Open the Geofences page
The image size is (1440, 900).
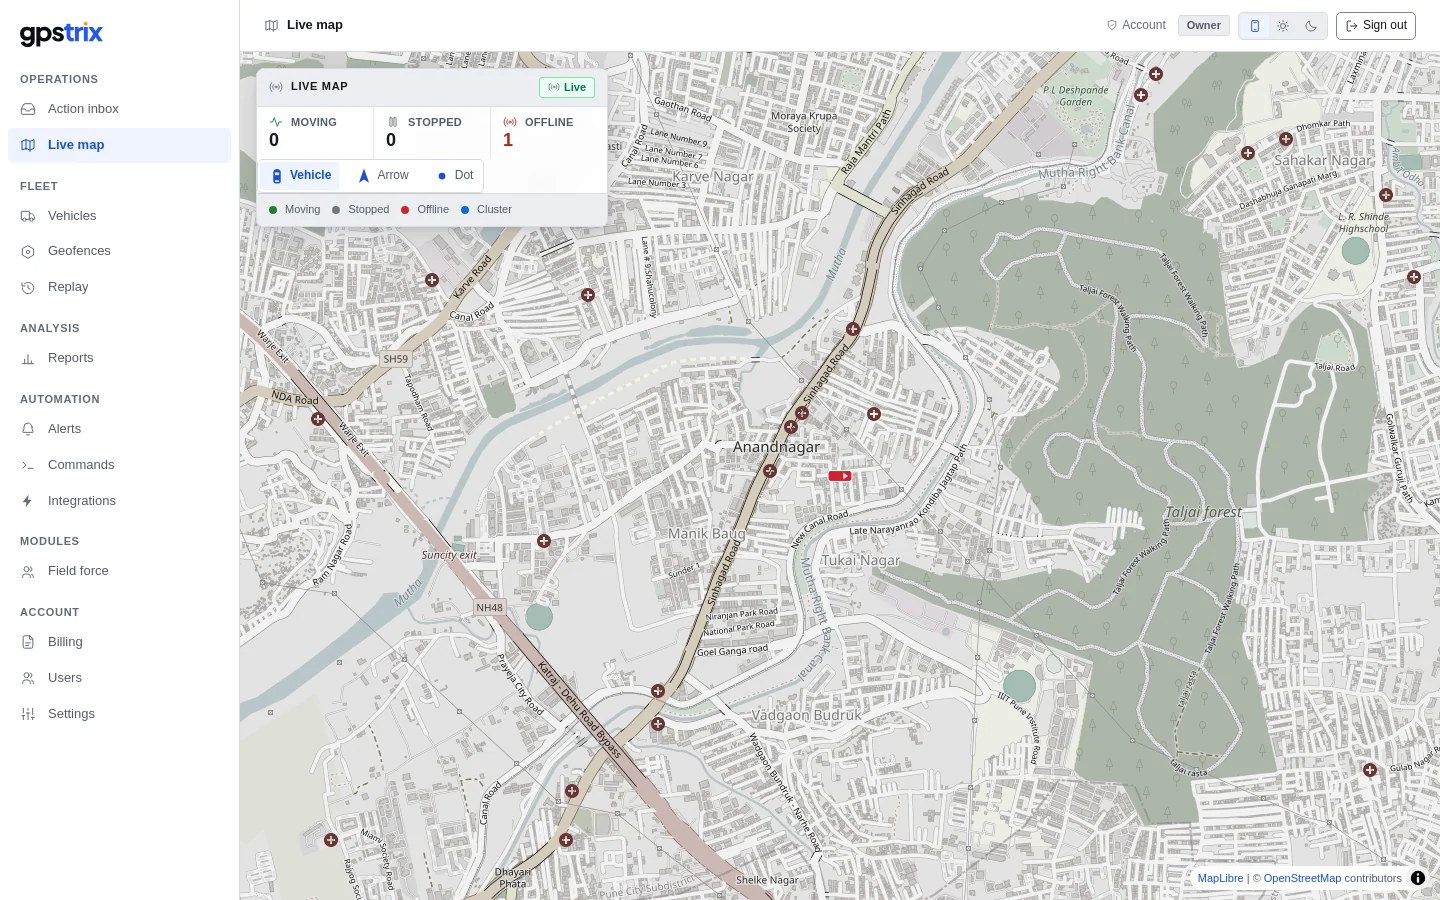tap(119, 251)
